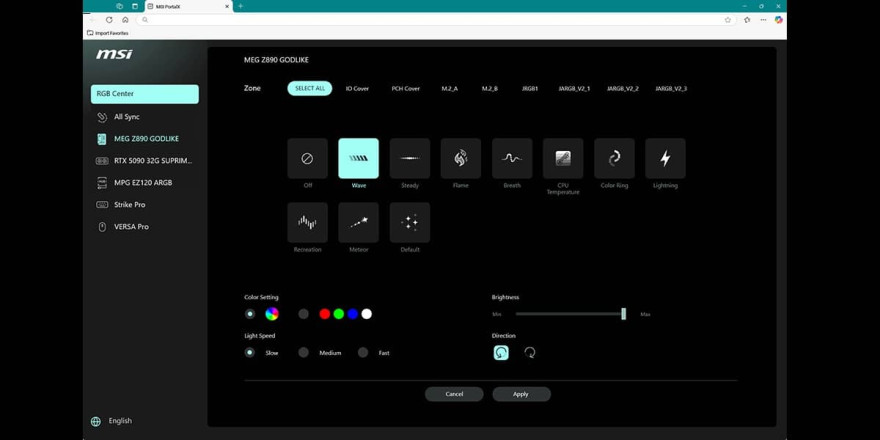Screen dimensions: 880x440
Task: Click the English language globe icon
Action: coord(96,421)
